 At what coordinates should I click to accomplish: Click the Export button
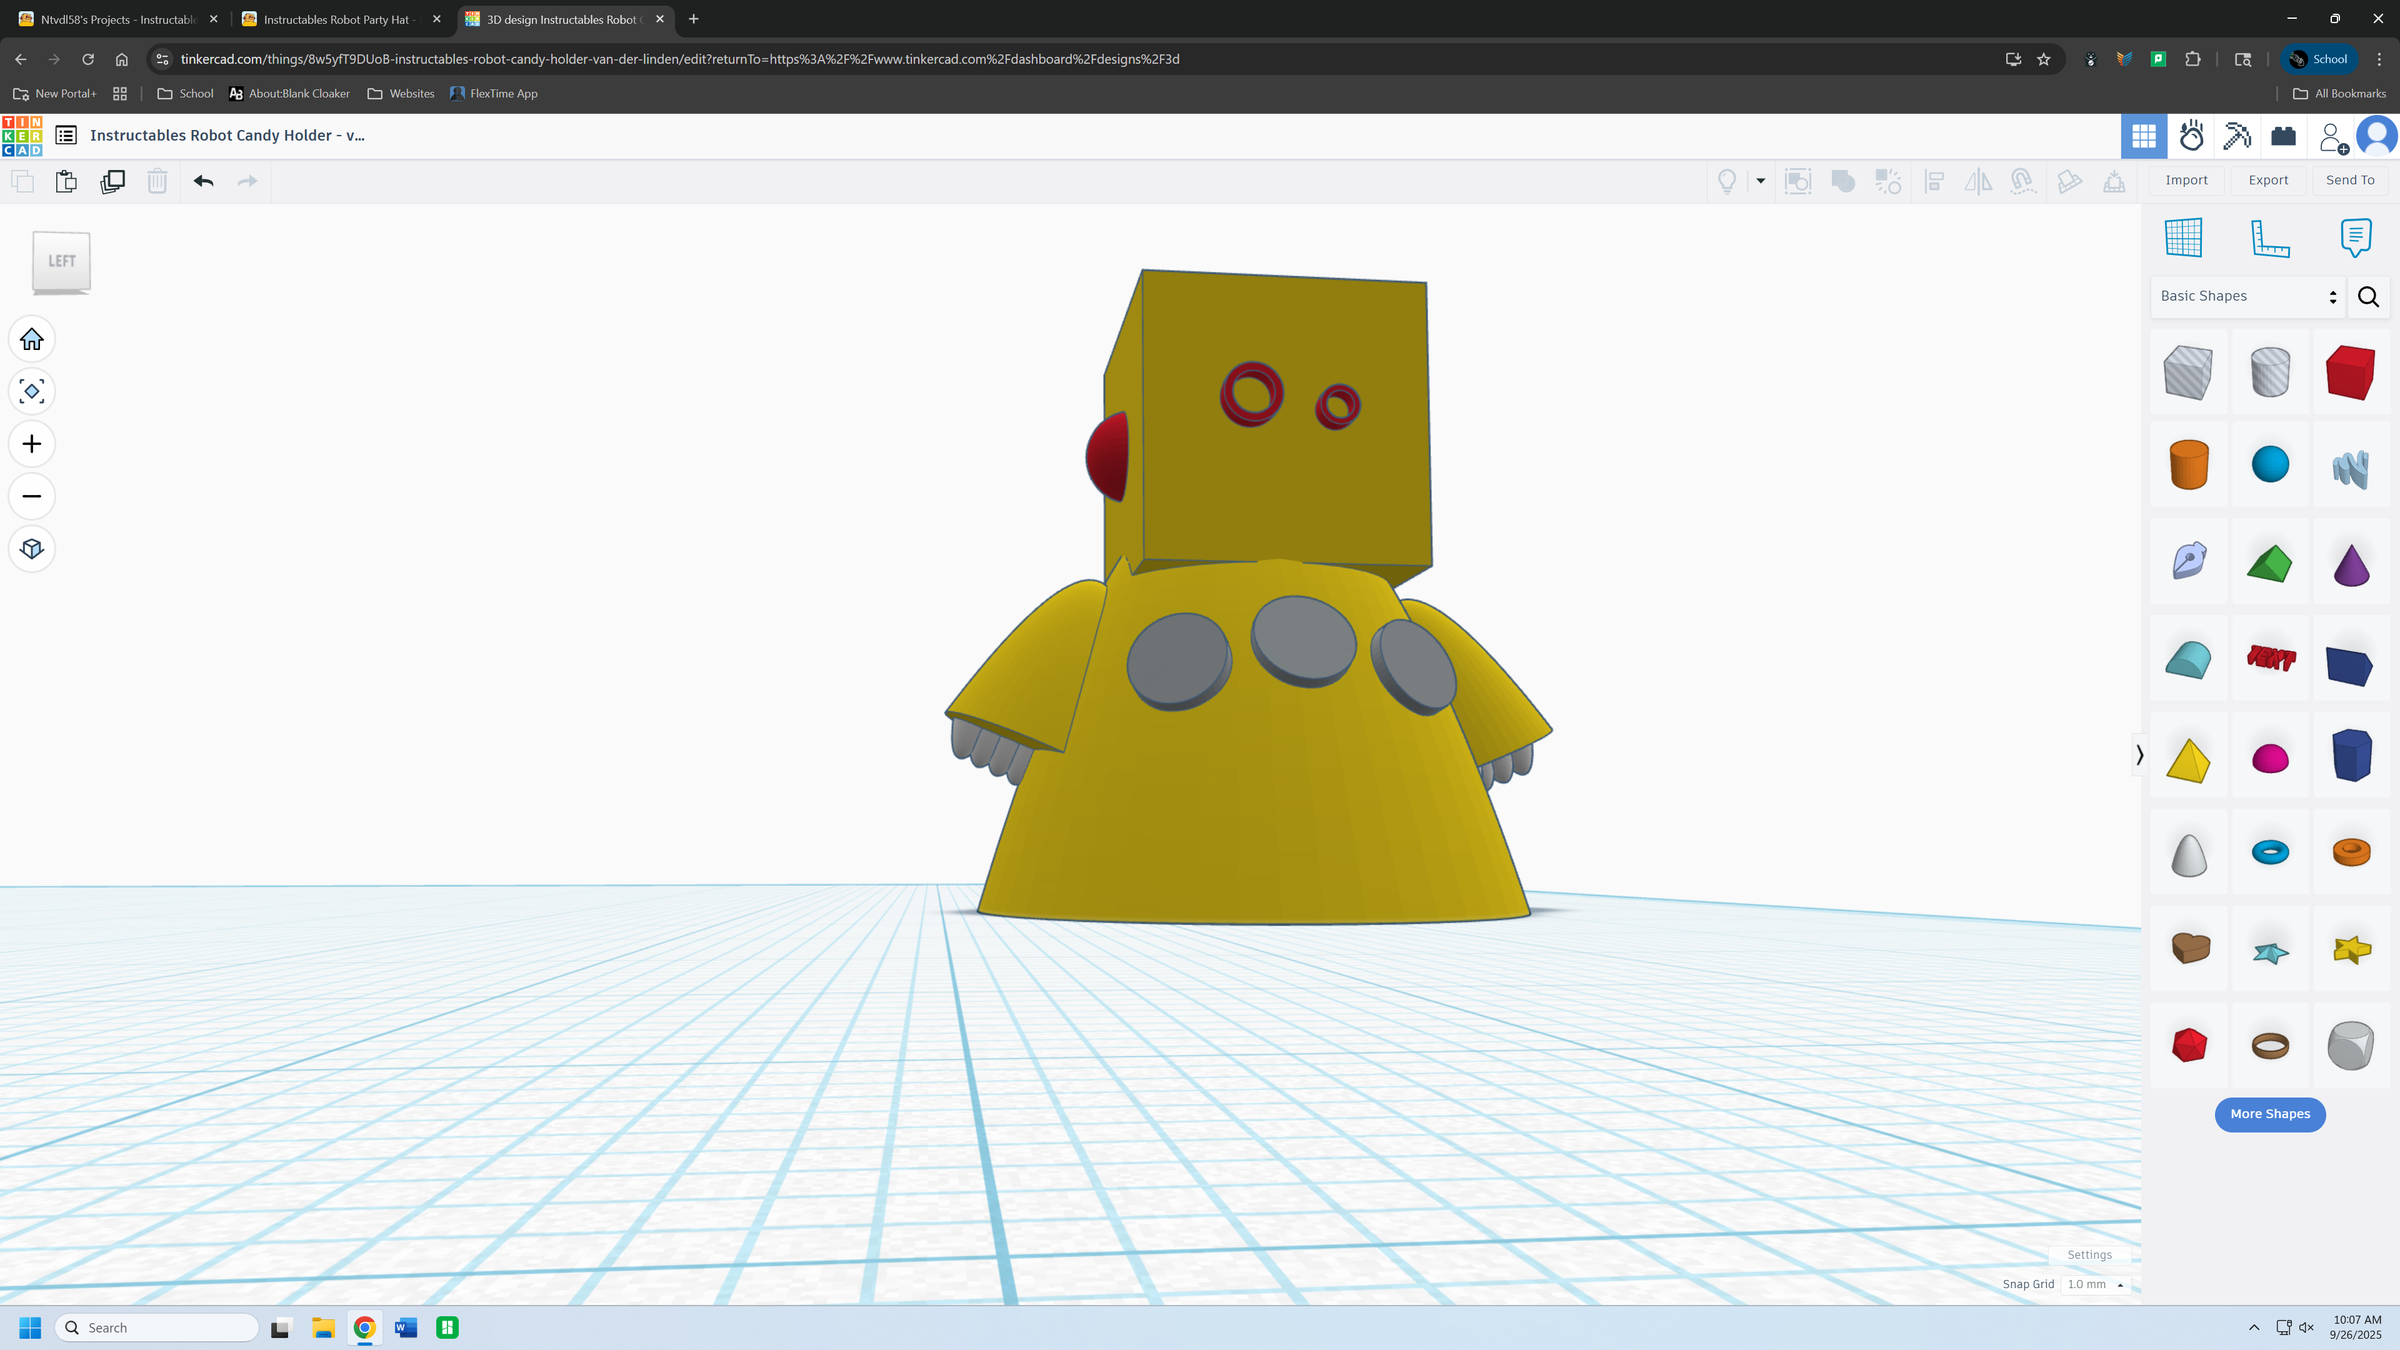click(x=2268, y=180)
